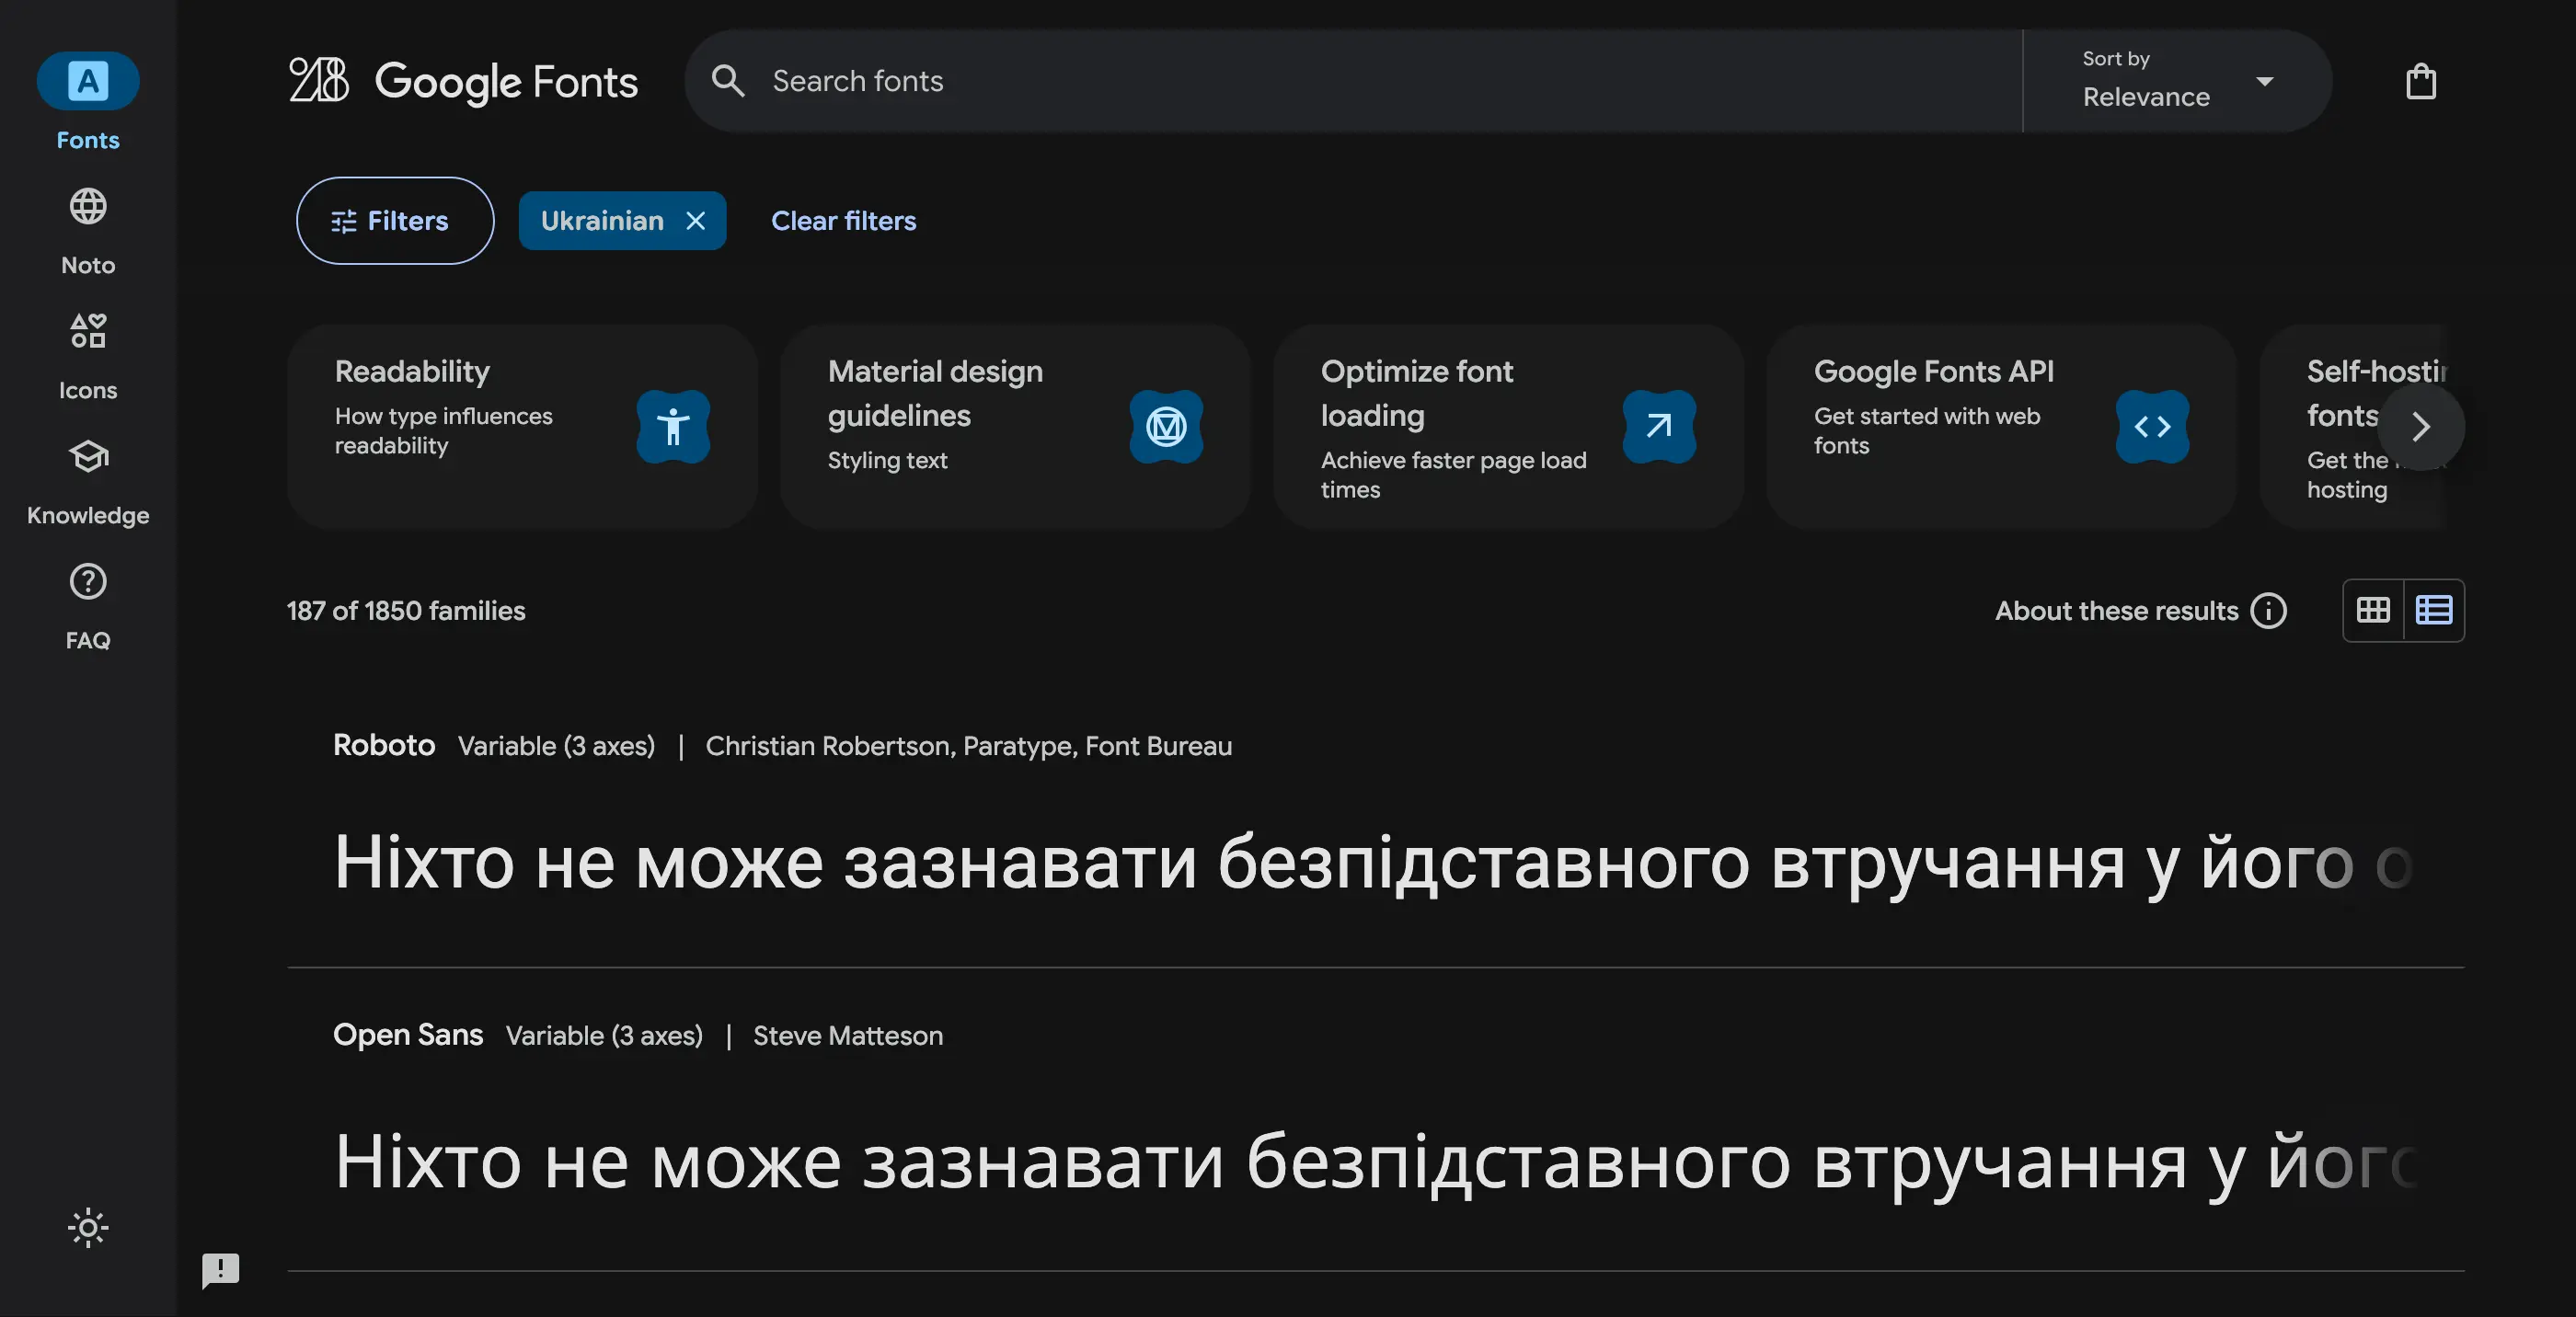Switch to grid view
Screen dimensions: 2576x1317
pyautogui.click(x=2373, y=610)
